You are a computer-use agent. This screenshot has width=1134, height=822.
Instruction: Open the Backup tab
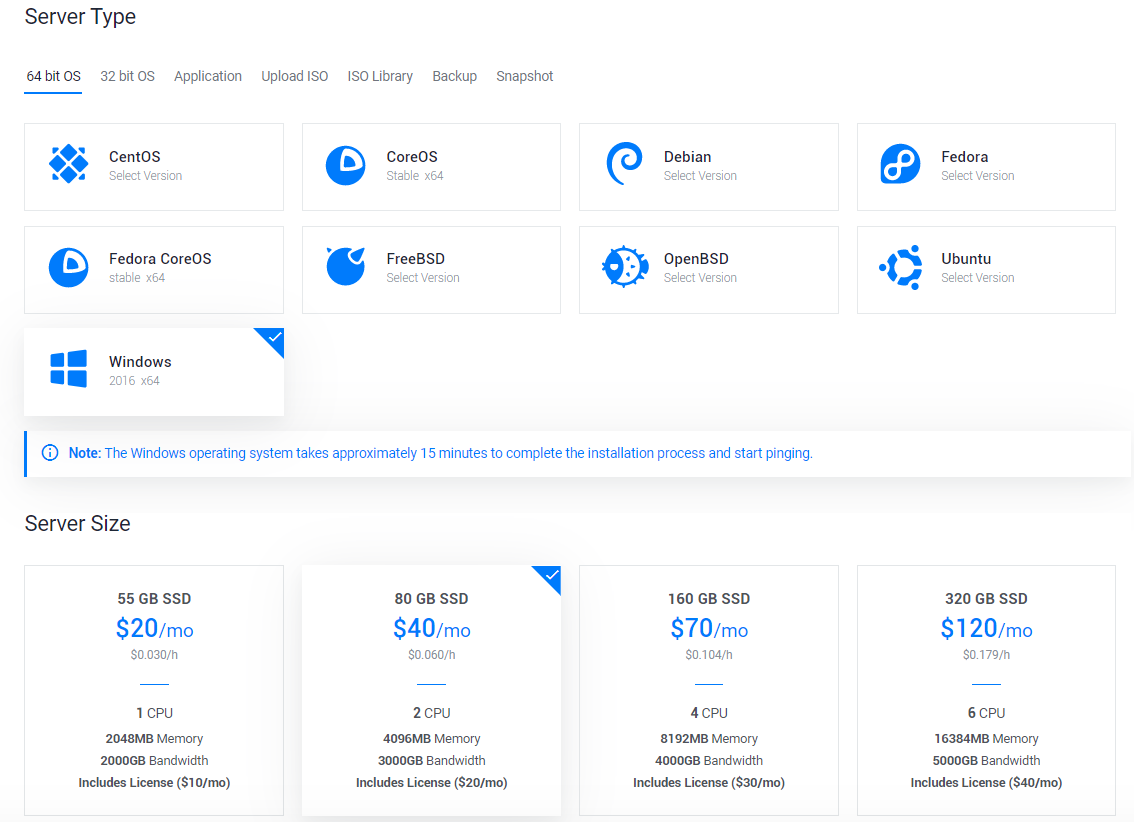click(x=454, y=77)
